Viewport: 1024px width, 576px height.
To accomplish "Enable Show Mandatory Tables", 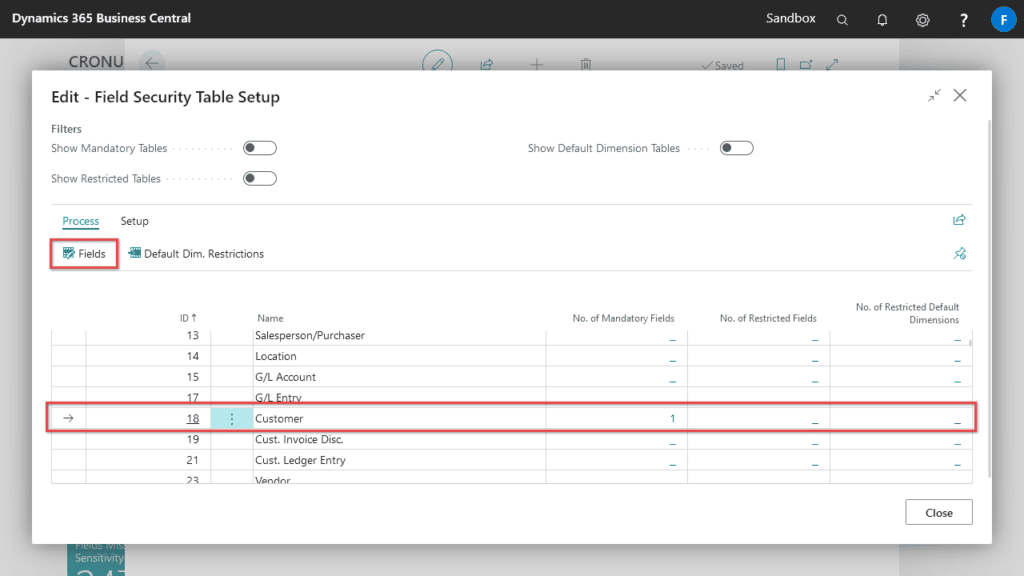I will pos(258,147).
